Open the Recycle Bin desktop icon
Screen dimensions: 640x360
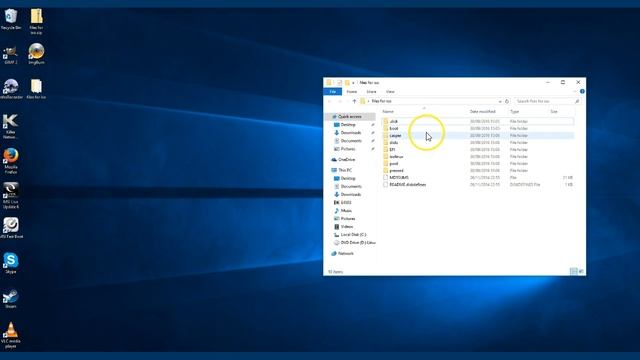[x=11, y=19]
